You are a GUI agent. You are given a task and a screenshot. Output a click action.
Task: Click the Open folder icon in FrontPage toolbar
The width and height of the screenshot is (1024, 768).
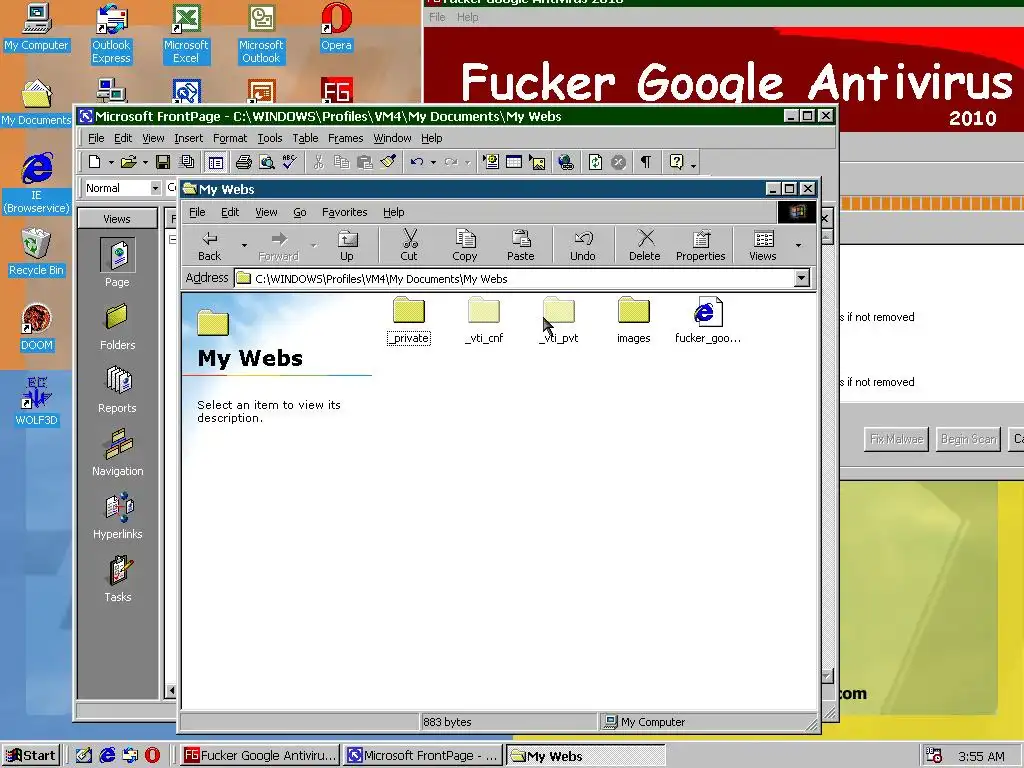click(129, 161)
